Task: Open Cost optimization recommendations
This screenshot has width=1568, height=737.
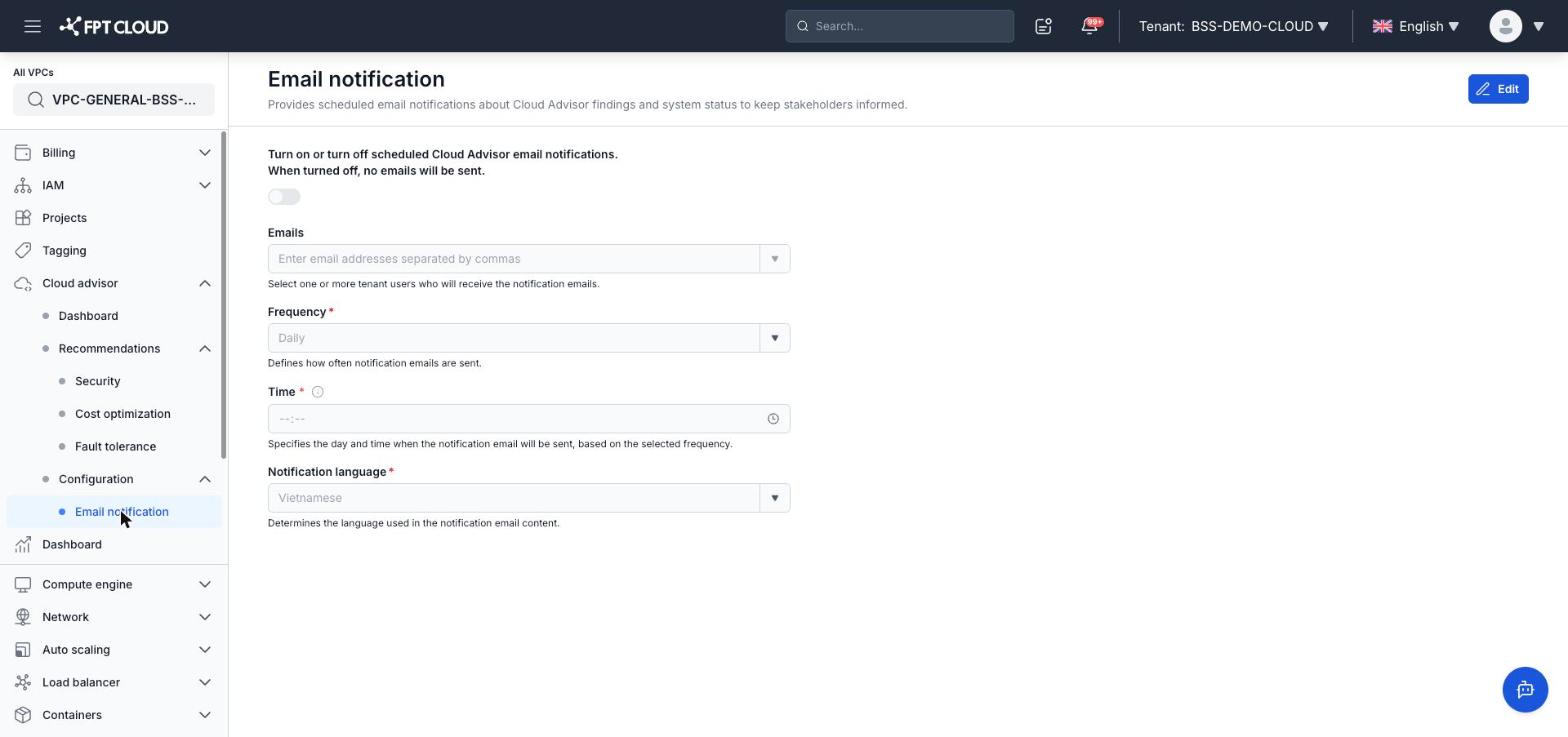Action: [123, 414]
